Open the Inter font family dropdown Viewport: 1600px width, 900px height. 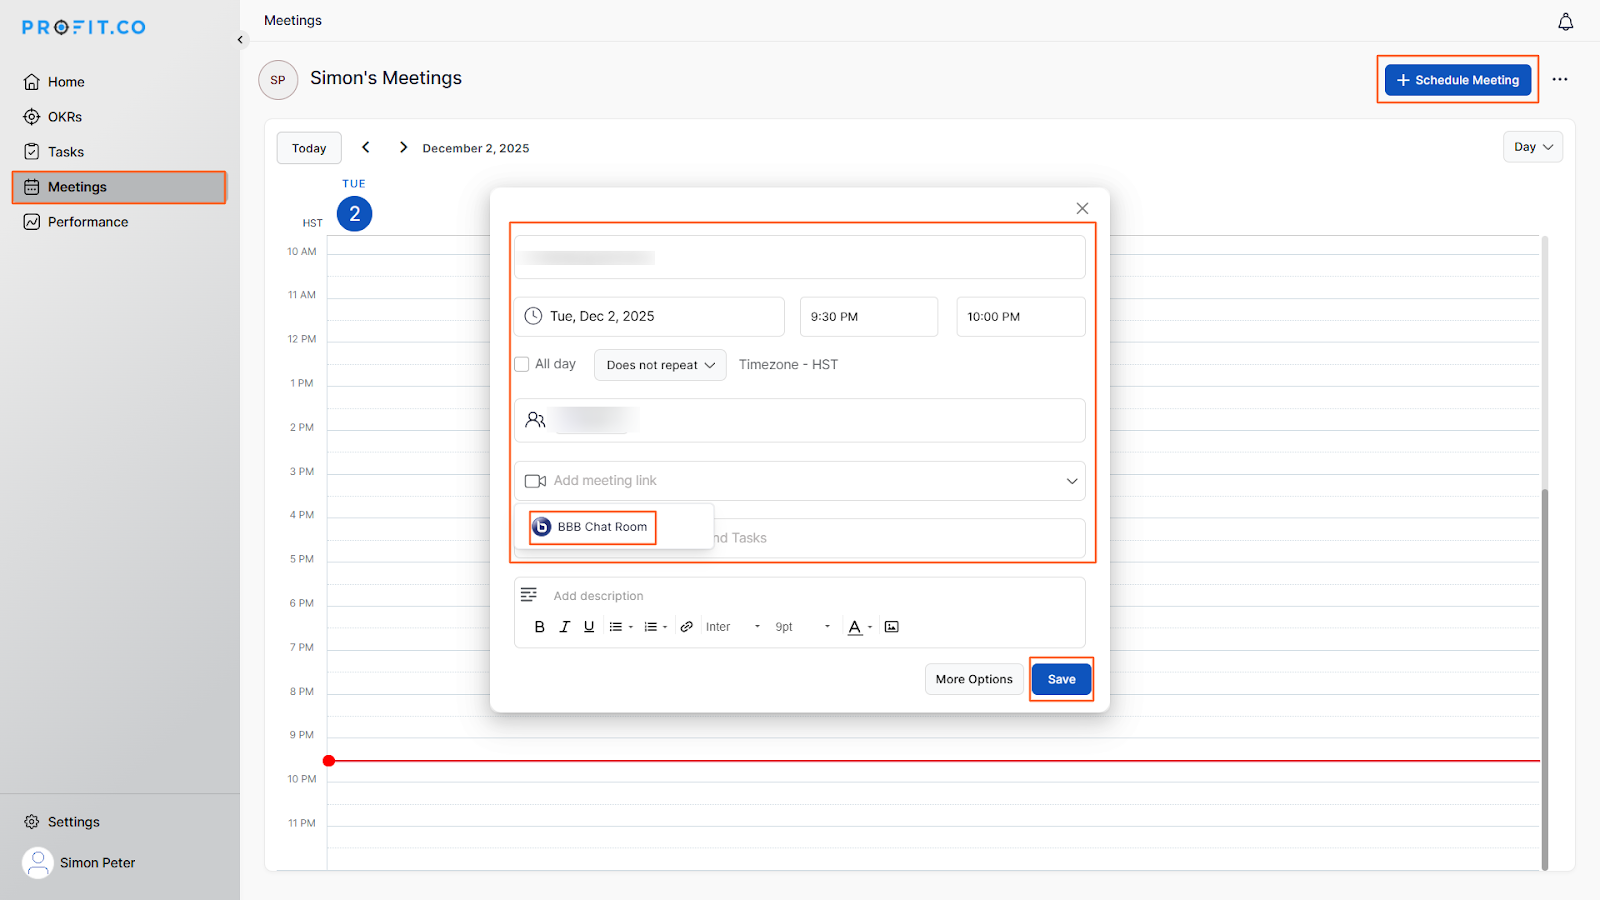tap(733, 627)
